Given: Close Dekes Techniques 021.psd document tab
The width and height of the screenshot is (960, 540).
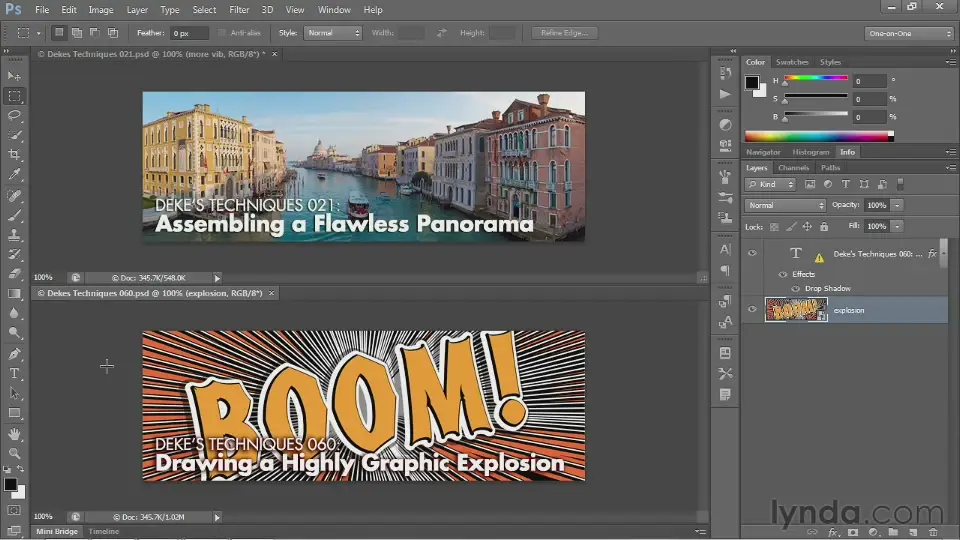Looking at the screenshot, I should [x=274, y=54].
